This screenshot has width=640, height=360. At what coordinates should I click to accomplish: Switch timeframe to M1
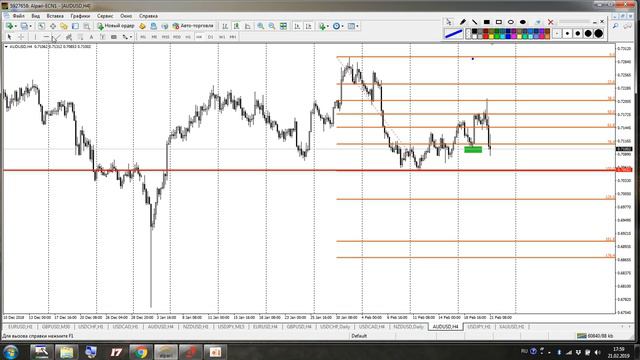143,37
